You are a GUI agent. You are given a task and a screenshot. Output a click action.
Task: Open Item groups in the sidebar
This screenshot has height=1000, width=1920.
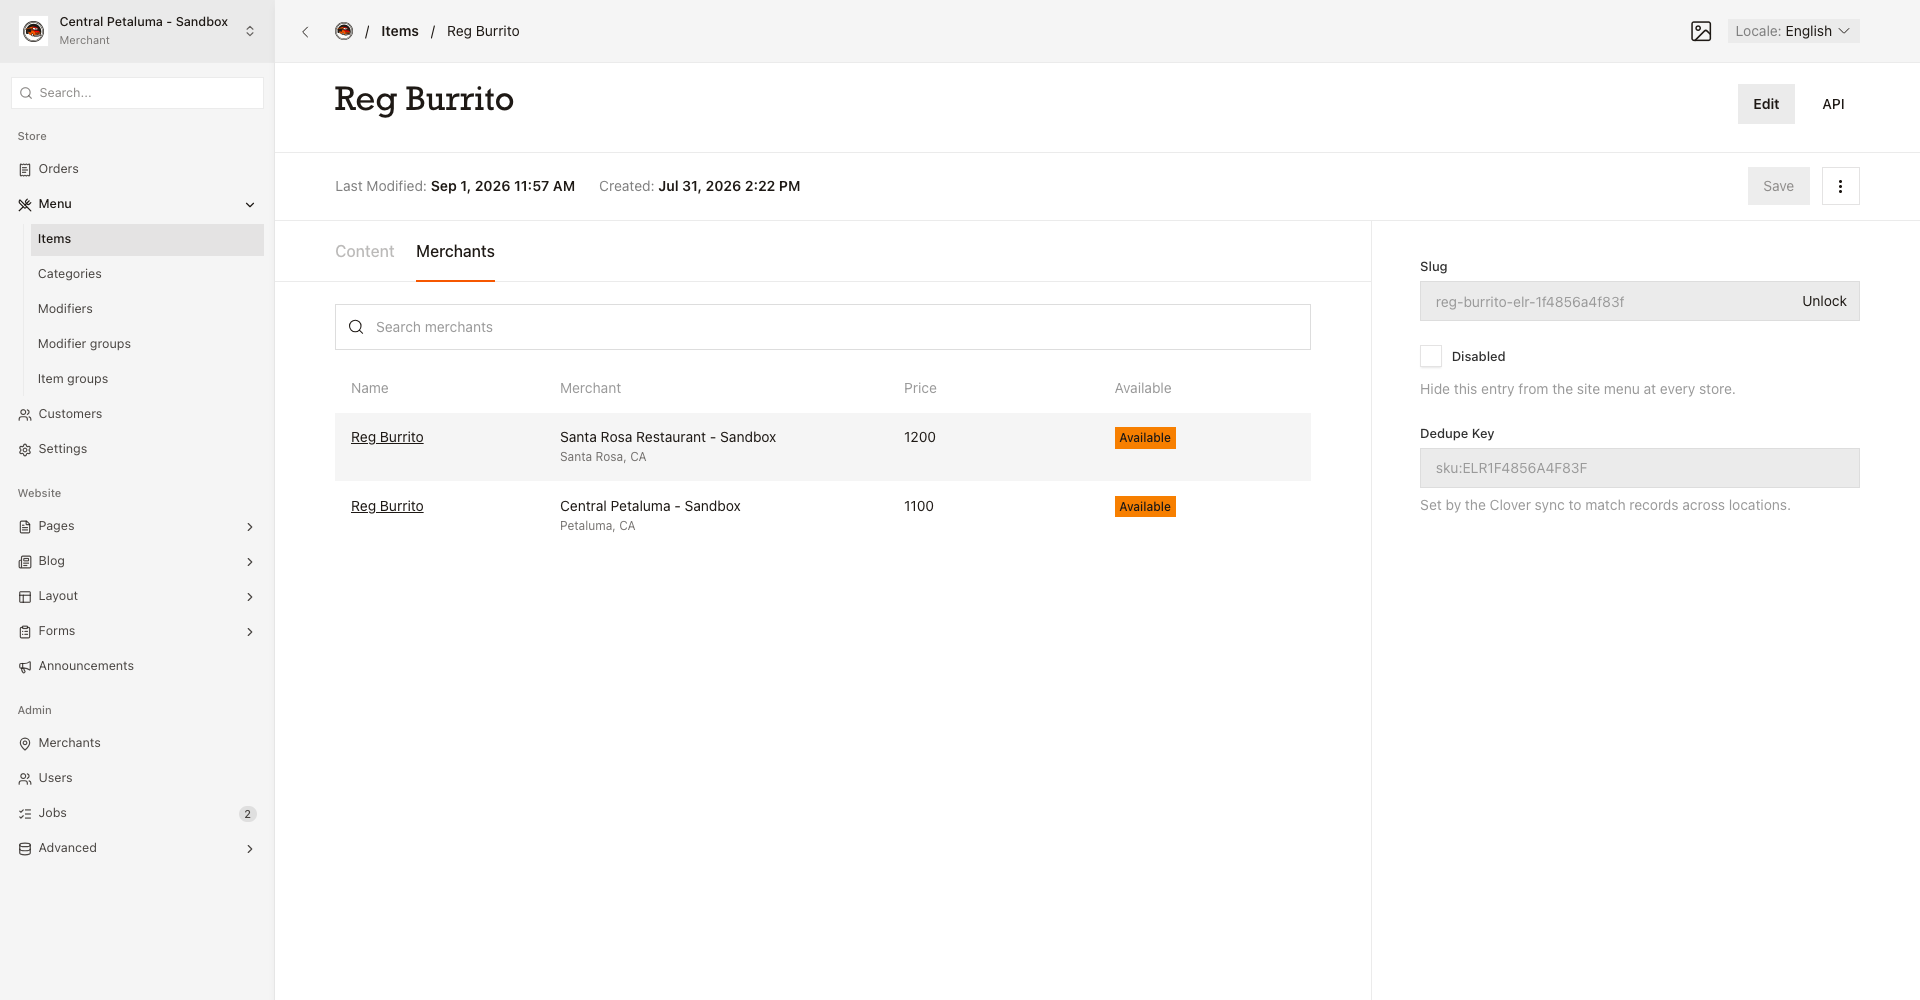click(147, 379)
